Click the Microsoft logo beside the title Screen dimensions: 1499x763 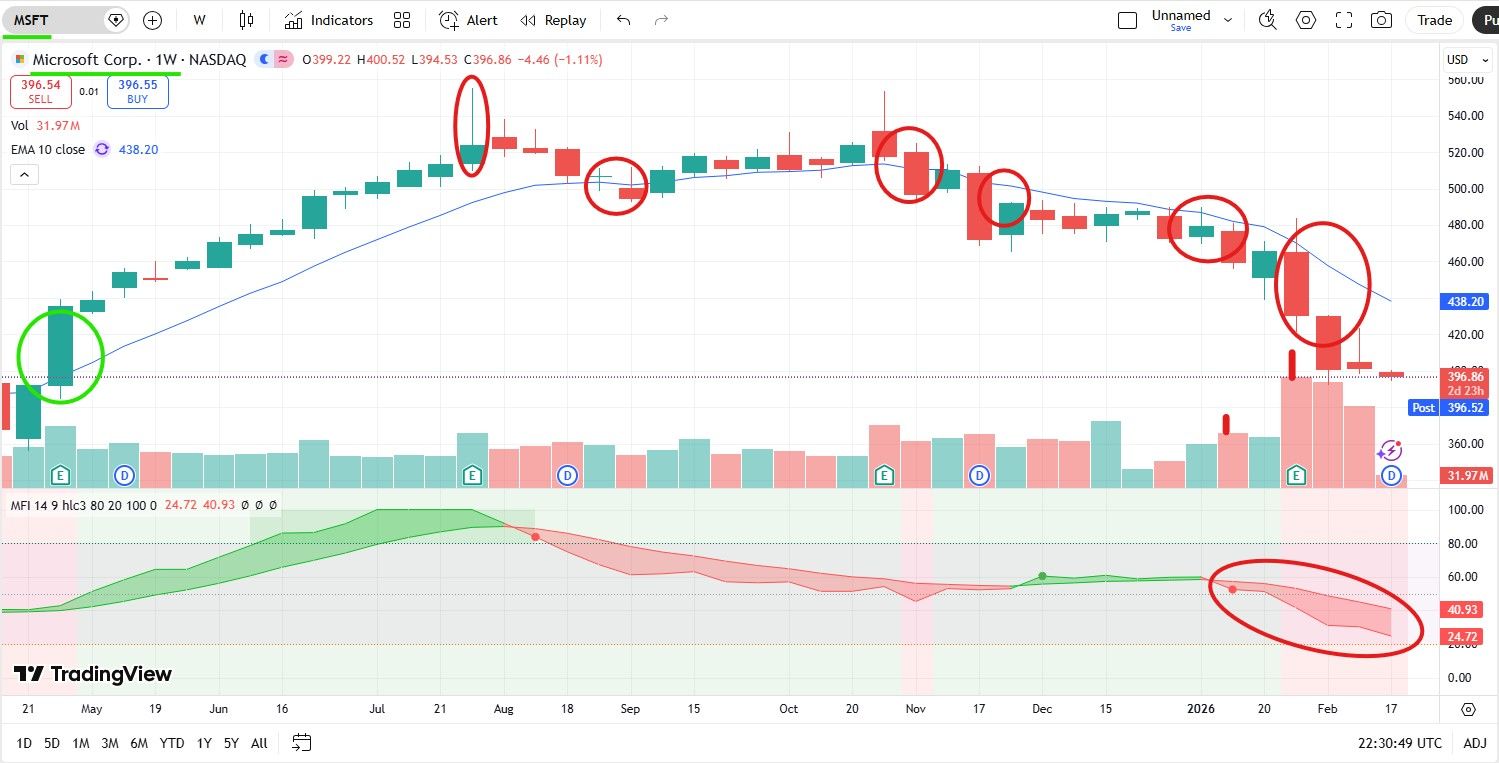coord(19,60)
